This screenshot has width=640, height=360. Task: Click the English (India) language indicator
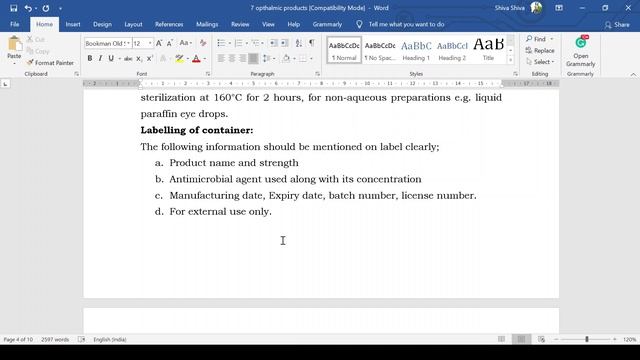tap(110, 339)
